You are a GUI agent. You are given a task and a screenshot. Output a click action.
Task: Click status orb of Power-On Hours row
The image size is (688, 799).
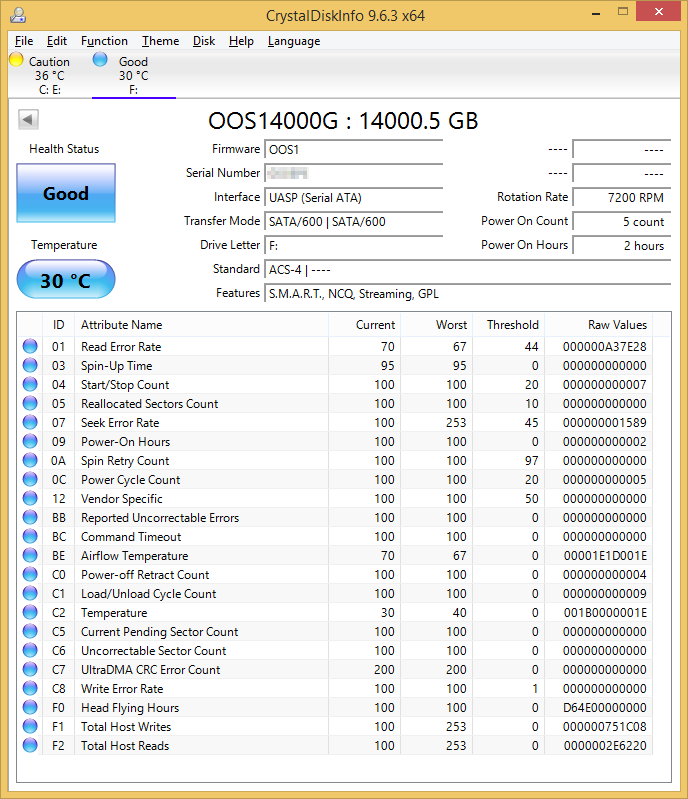click(x=30, y=441)
